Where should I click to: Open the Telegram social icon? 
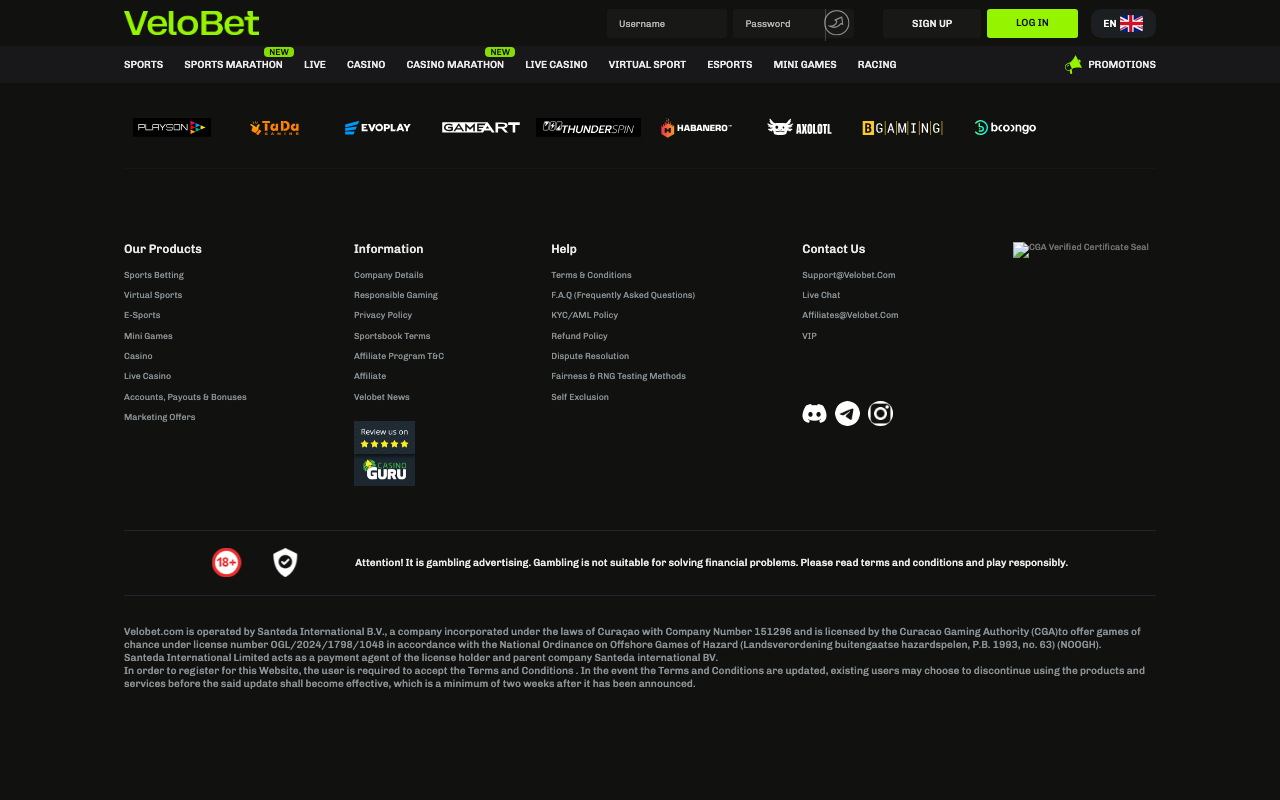click(847, 414)
